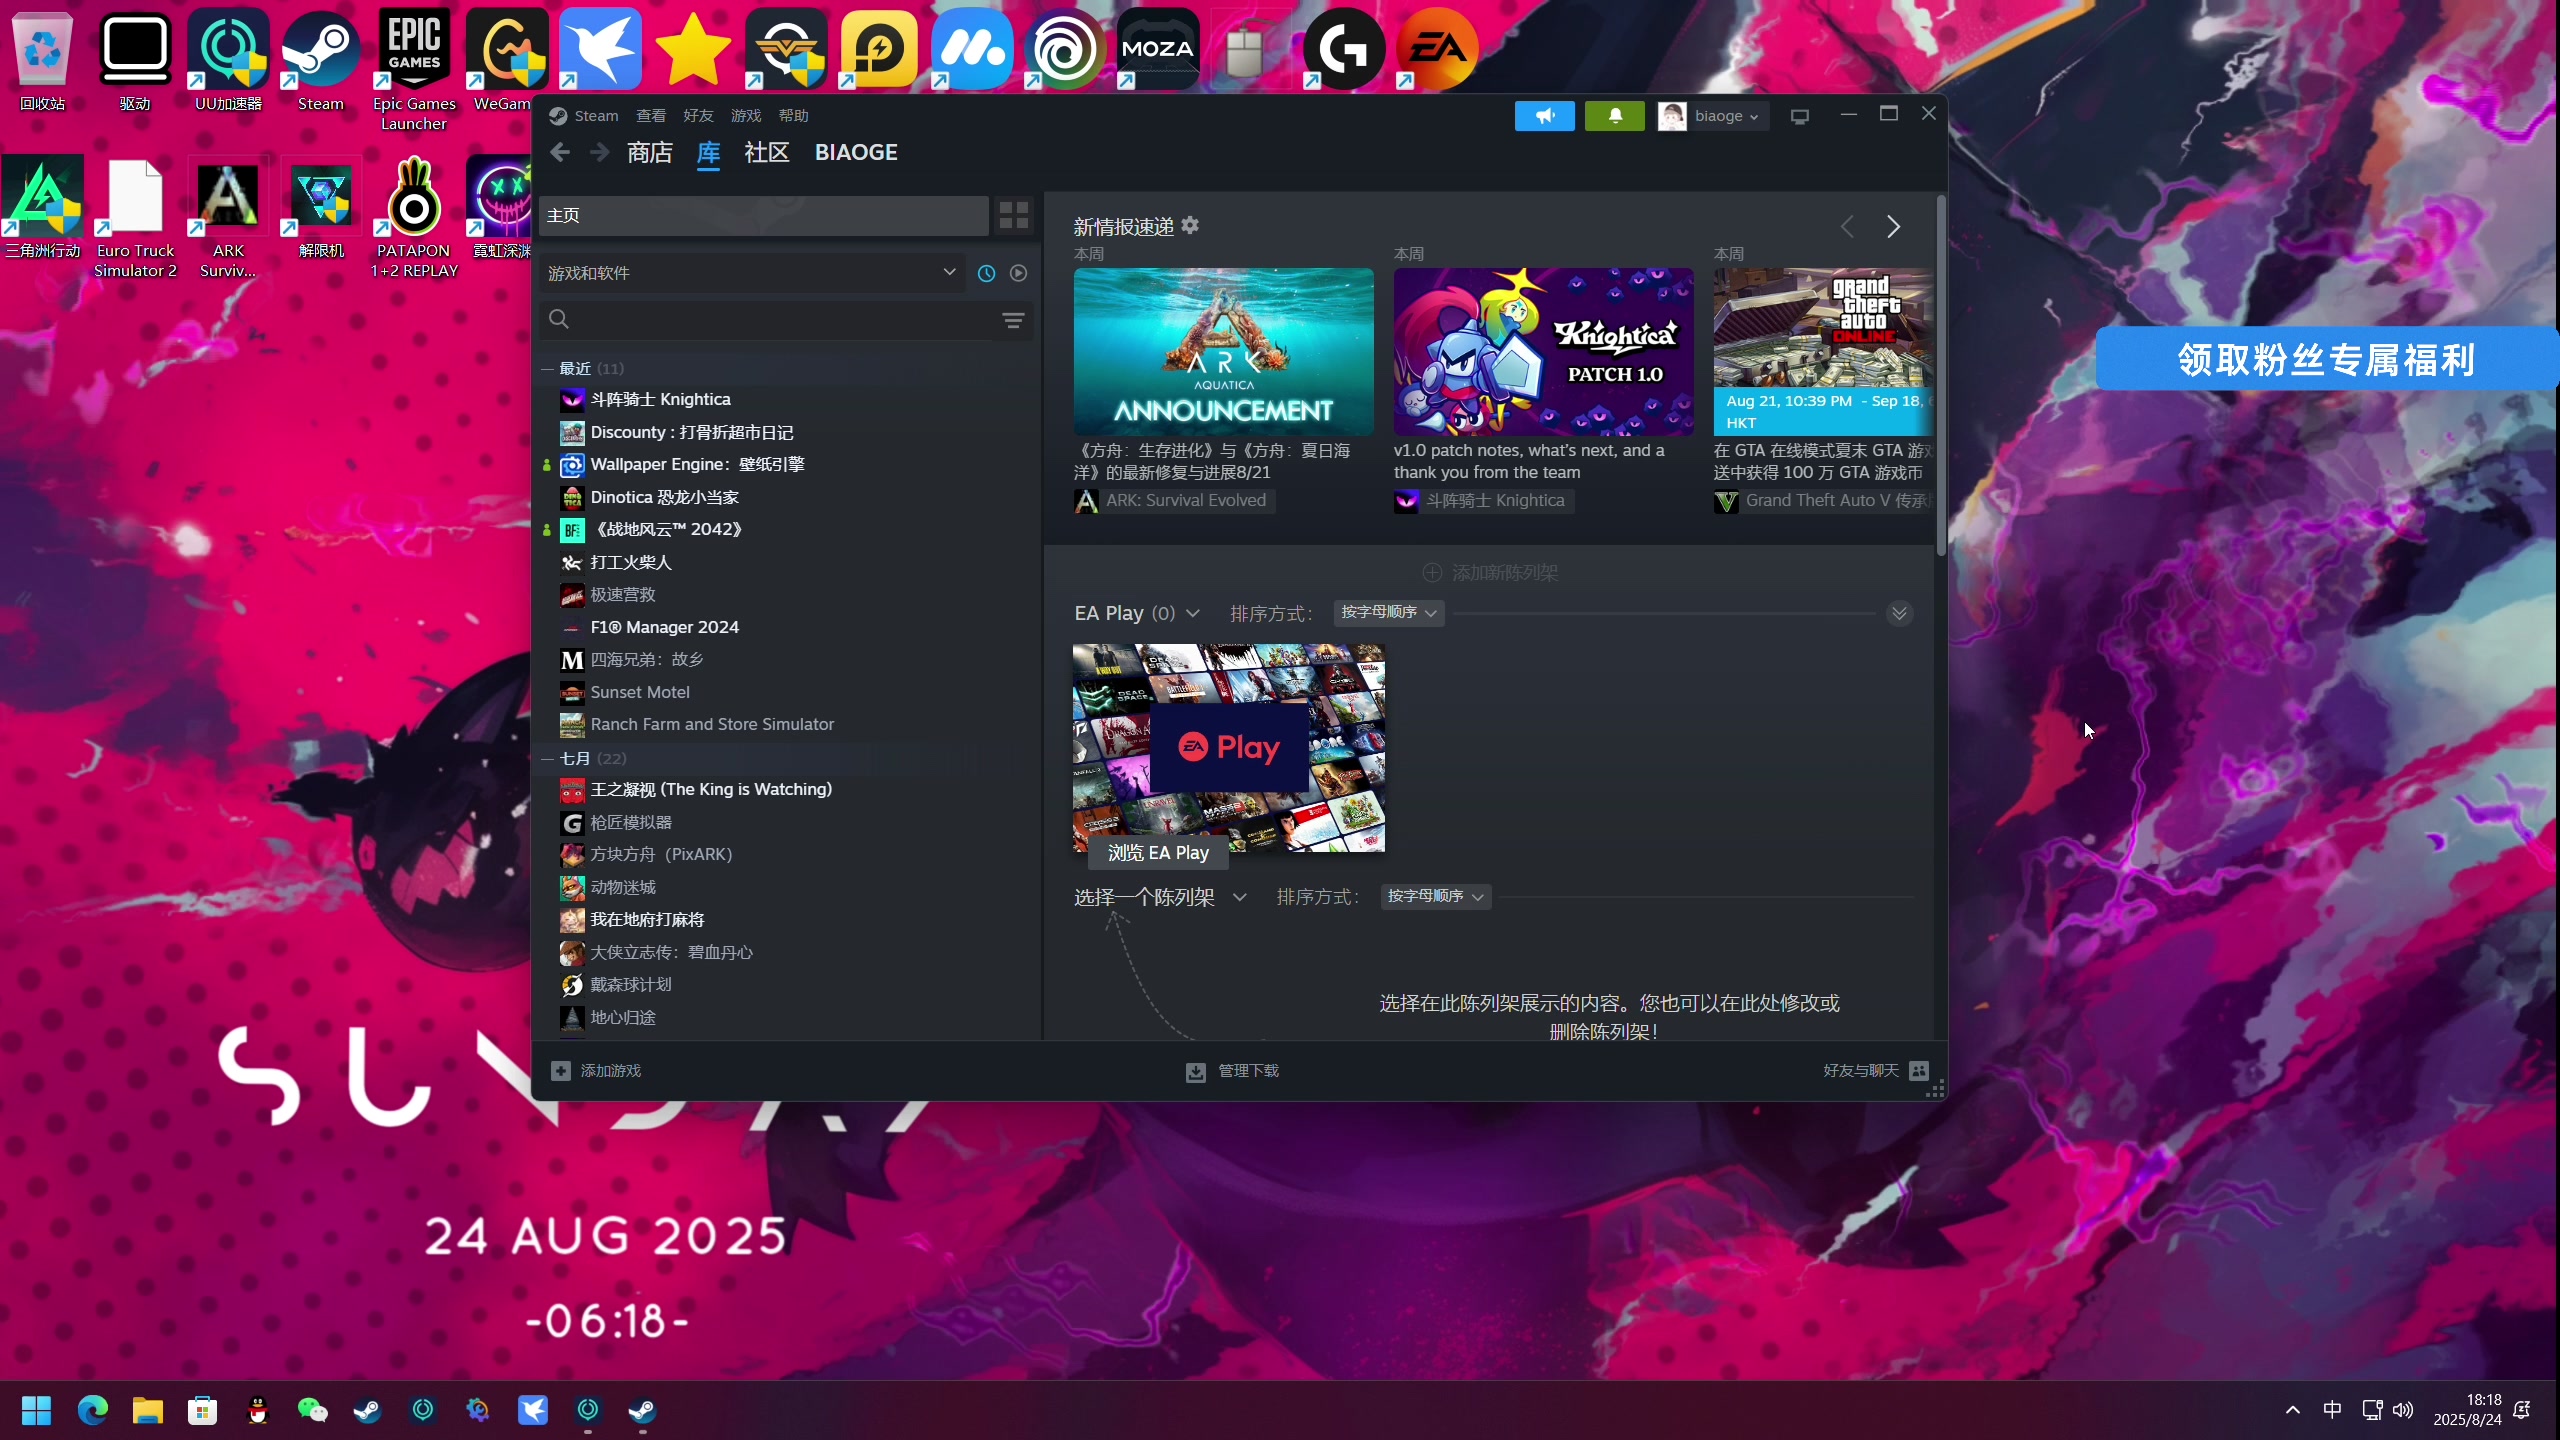Open Euro Truck Simulator 2 desktop icon
The height and width of the screenshot is (1440, 2560).
pos(135,217)
